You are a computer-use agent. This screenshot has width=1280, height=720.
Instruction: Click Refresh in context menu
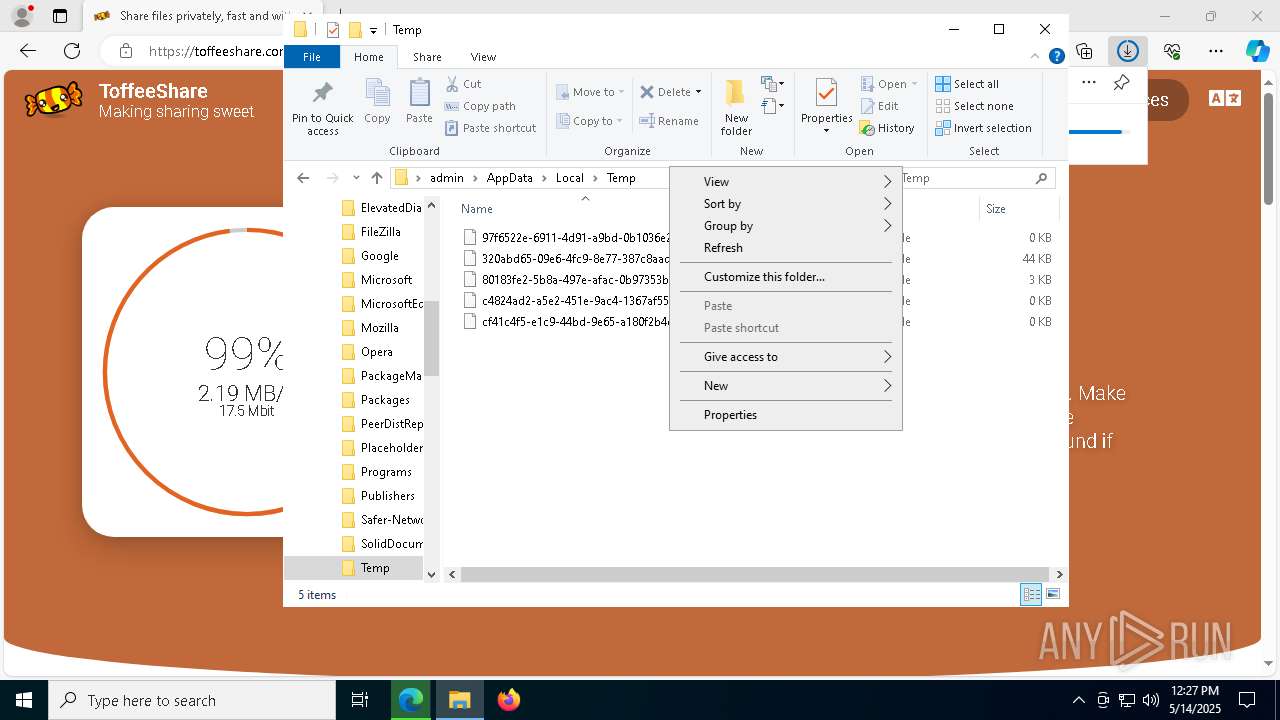click(786, 248)
